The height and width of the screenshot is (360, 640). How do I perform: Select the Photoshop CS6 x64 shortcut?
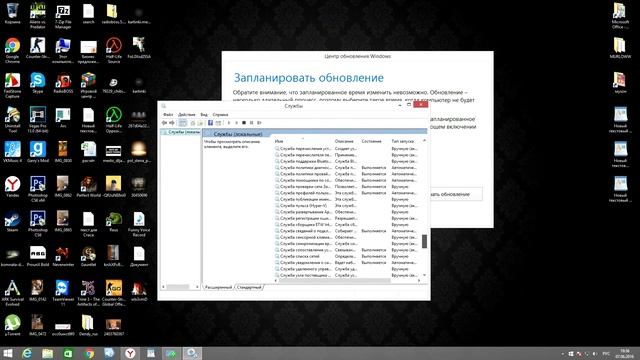(38, 189)
